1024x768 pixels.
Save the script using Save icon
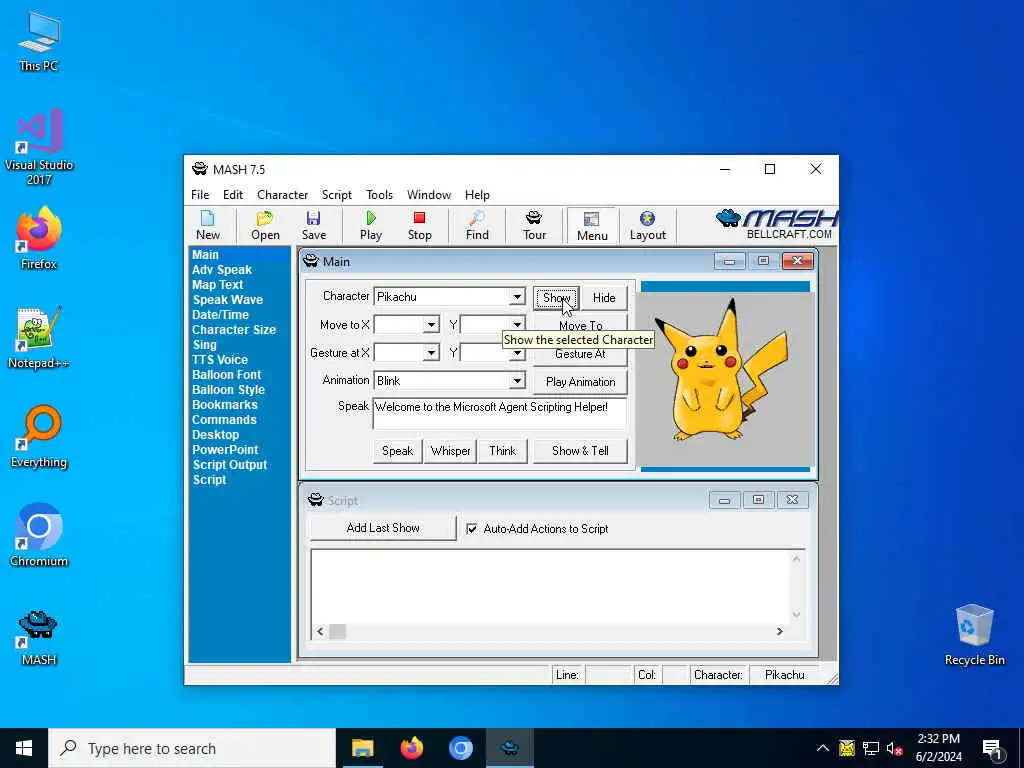click(x=313, y=225)
